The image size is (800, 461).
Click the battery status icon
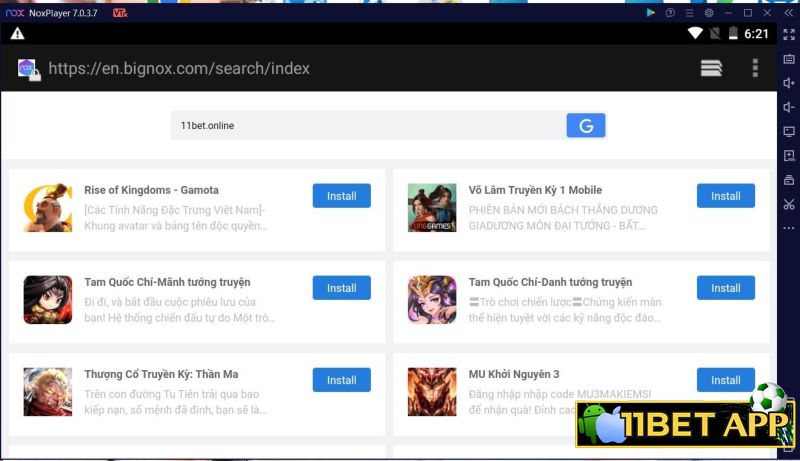click(733, 34)
